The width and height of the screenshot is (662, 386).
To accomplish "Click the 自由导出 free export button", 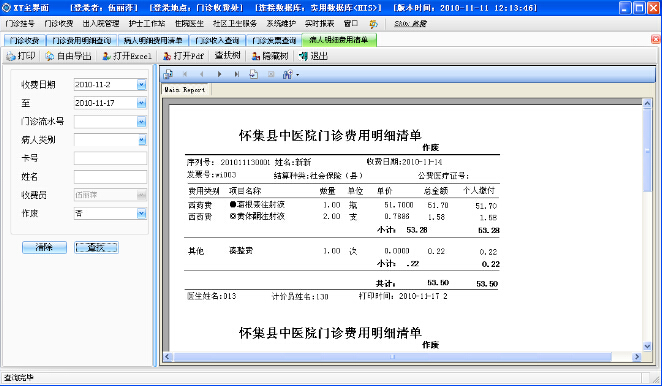I will [x=68, y=56].
